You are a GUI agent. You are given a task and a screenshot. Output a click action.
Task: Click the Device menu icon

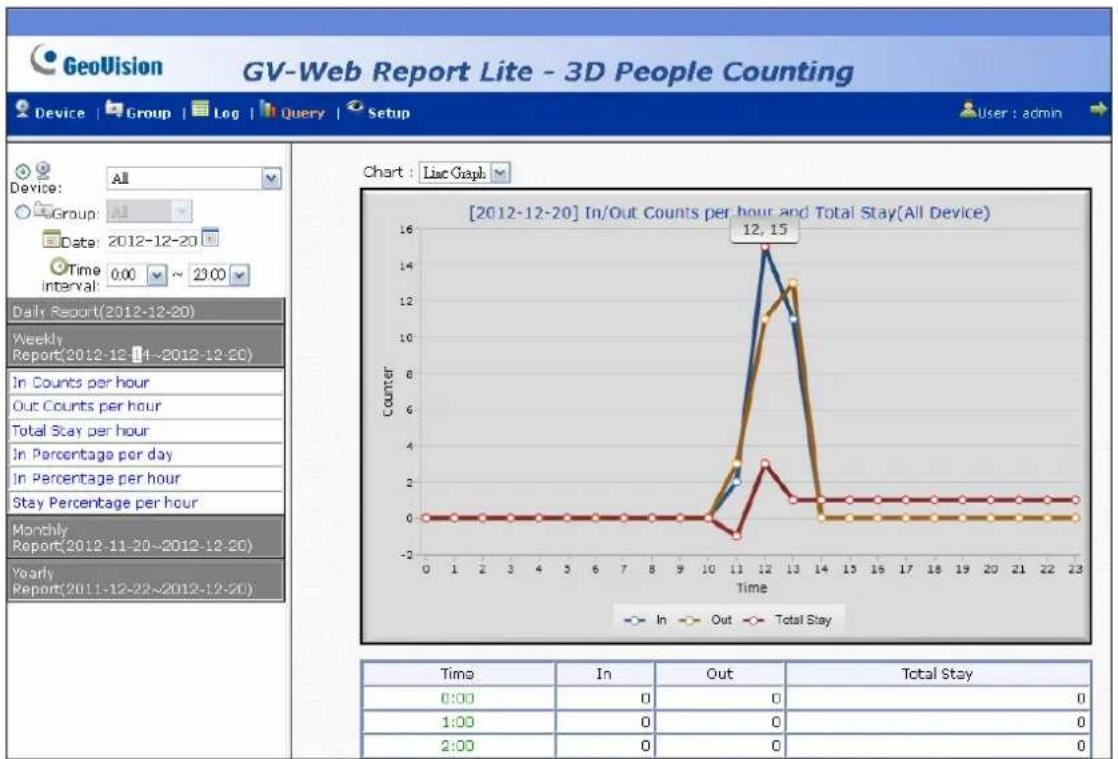coord(22,109)
